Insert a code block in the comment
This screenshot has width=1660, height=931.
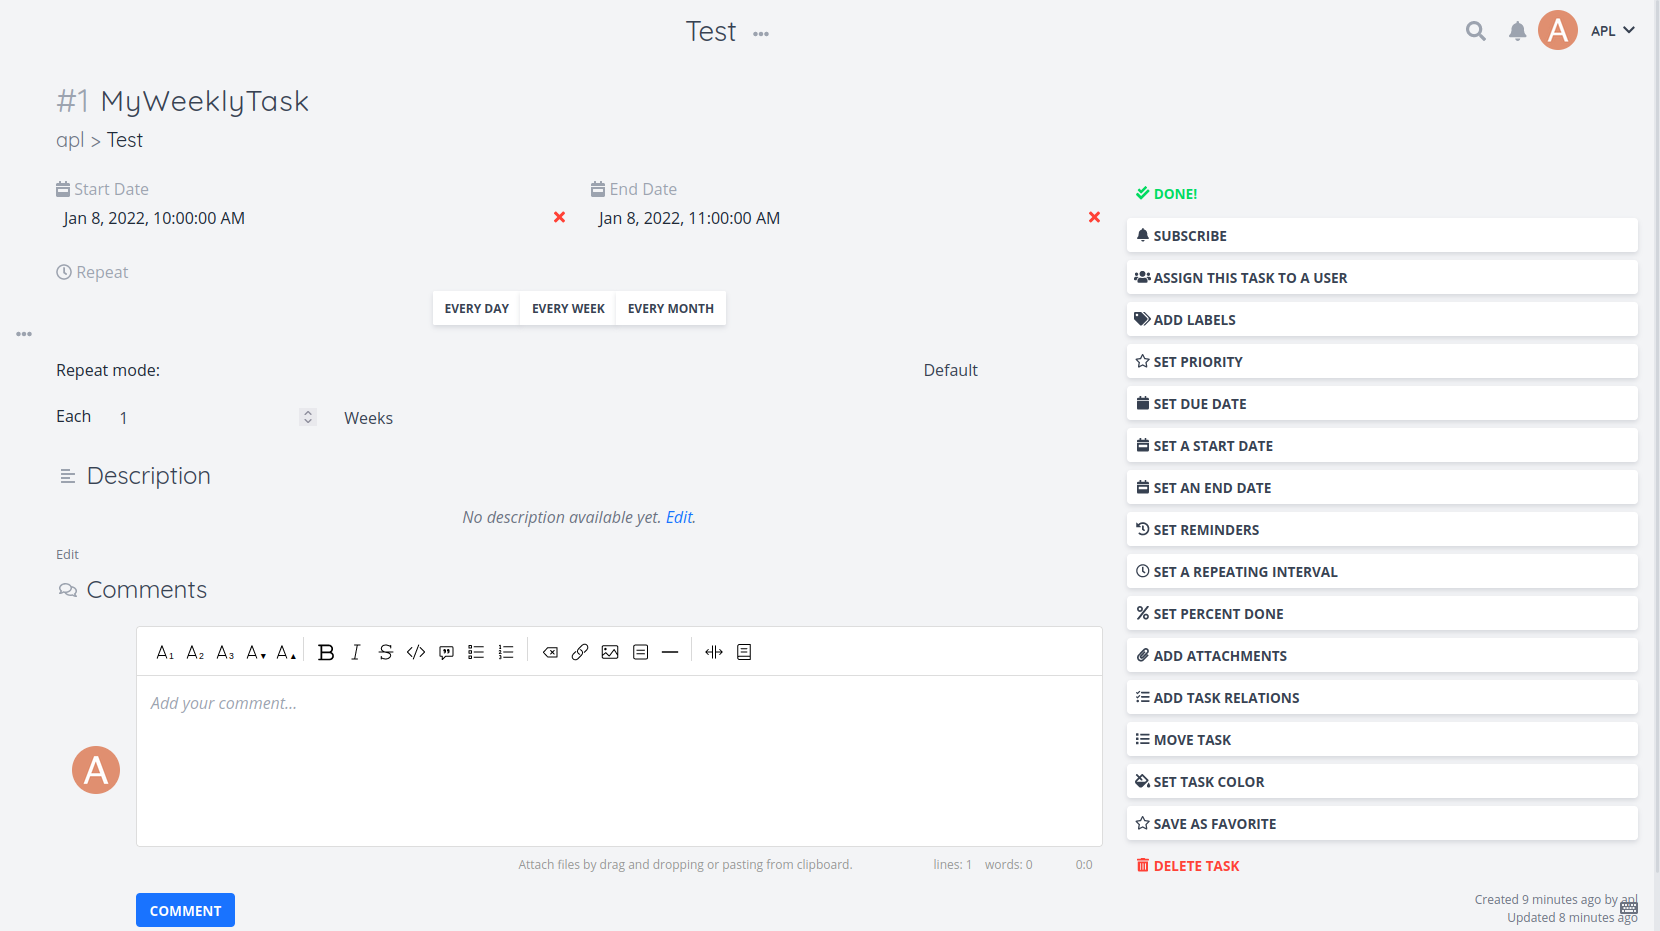416,651
